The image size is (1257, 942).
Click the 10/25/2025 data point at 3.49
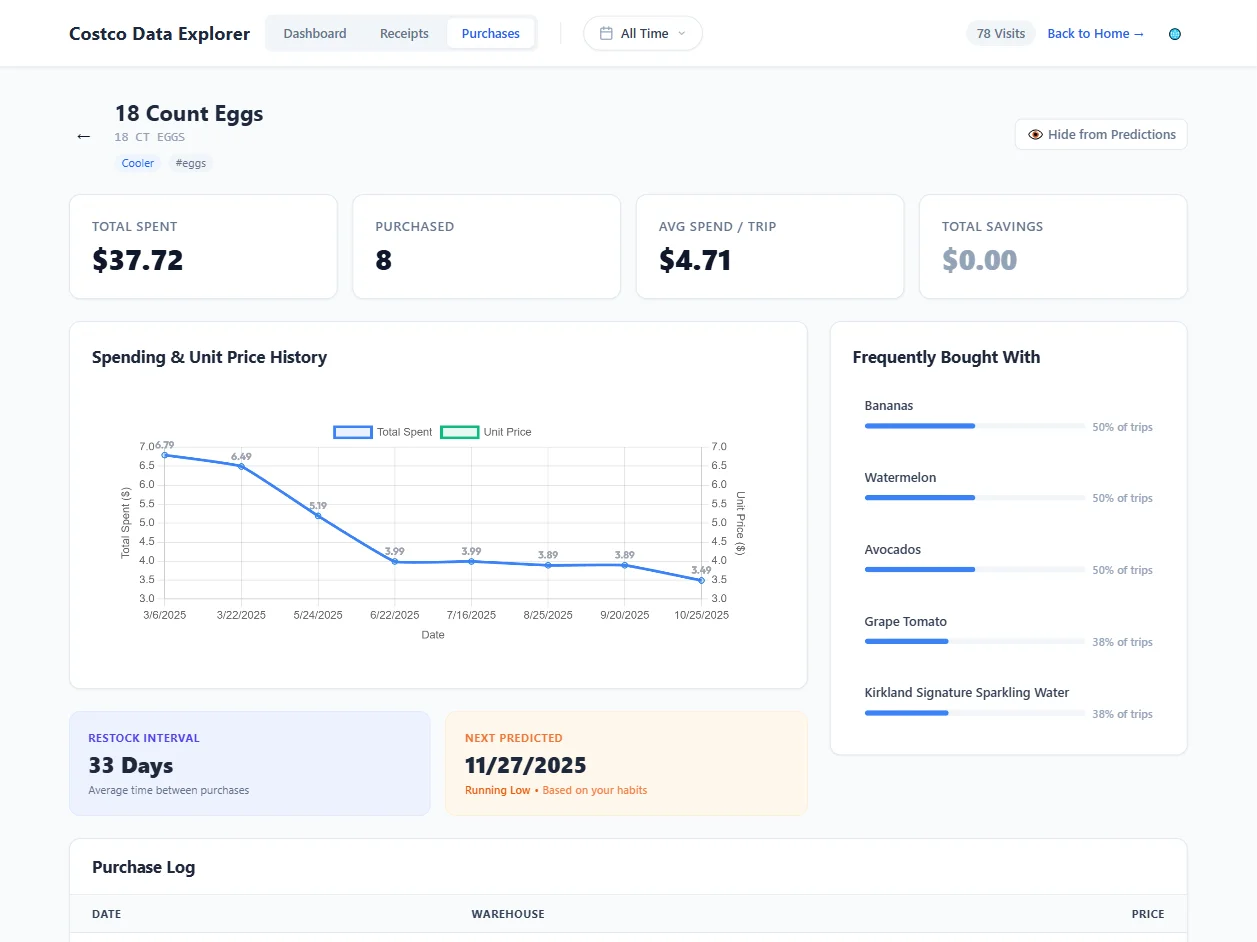[701, 580]
